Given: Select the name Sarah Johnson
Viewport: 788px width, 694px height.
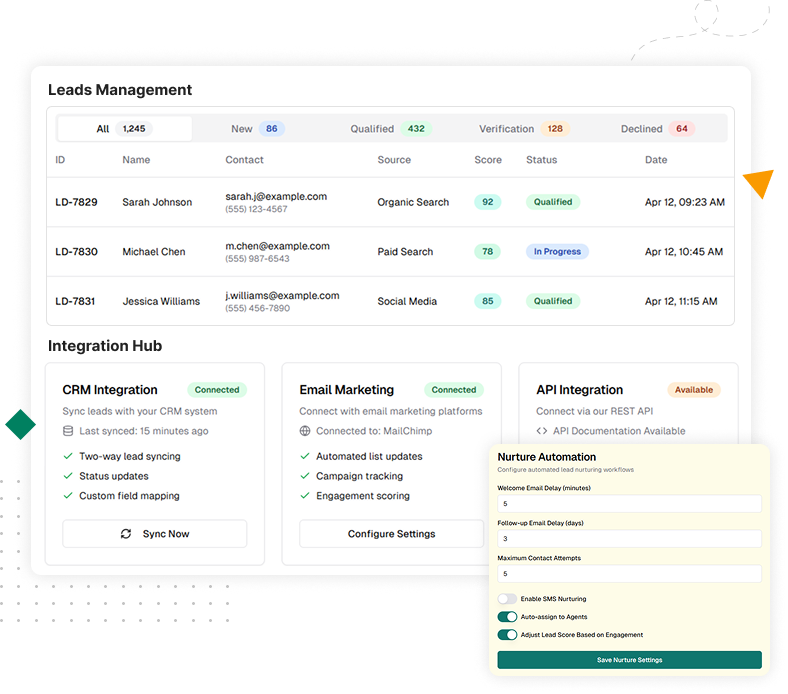Looking at the screenshot, I should pos(157,203).
